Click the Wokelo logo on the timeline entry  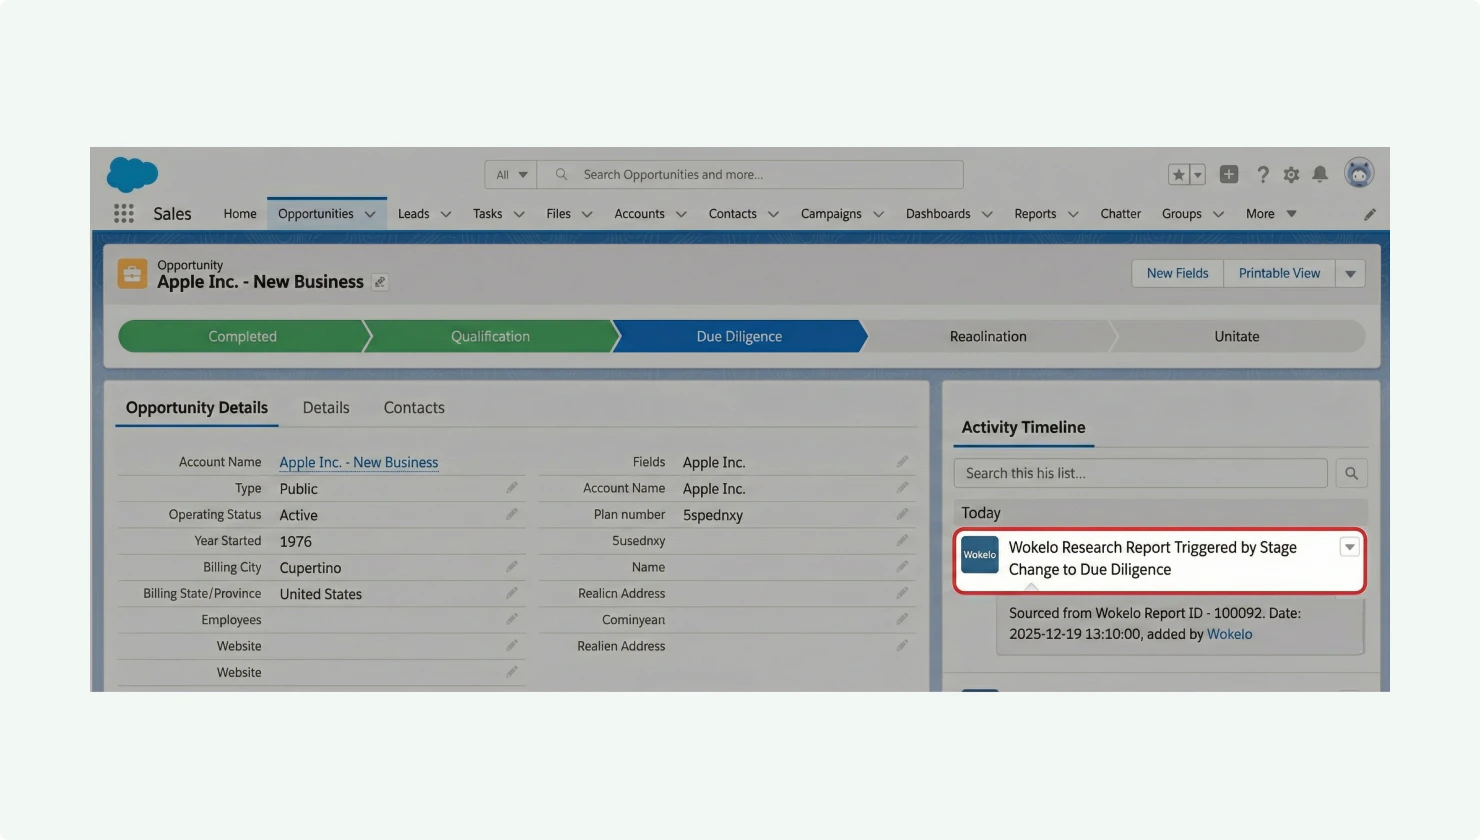980,555
